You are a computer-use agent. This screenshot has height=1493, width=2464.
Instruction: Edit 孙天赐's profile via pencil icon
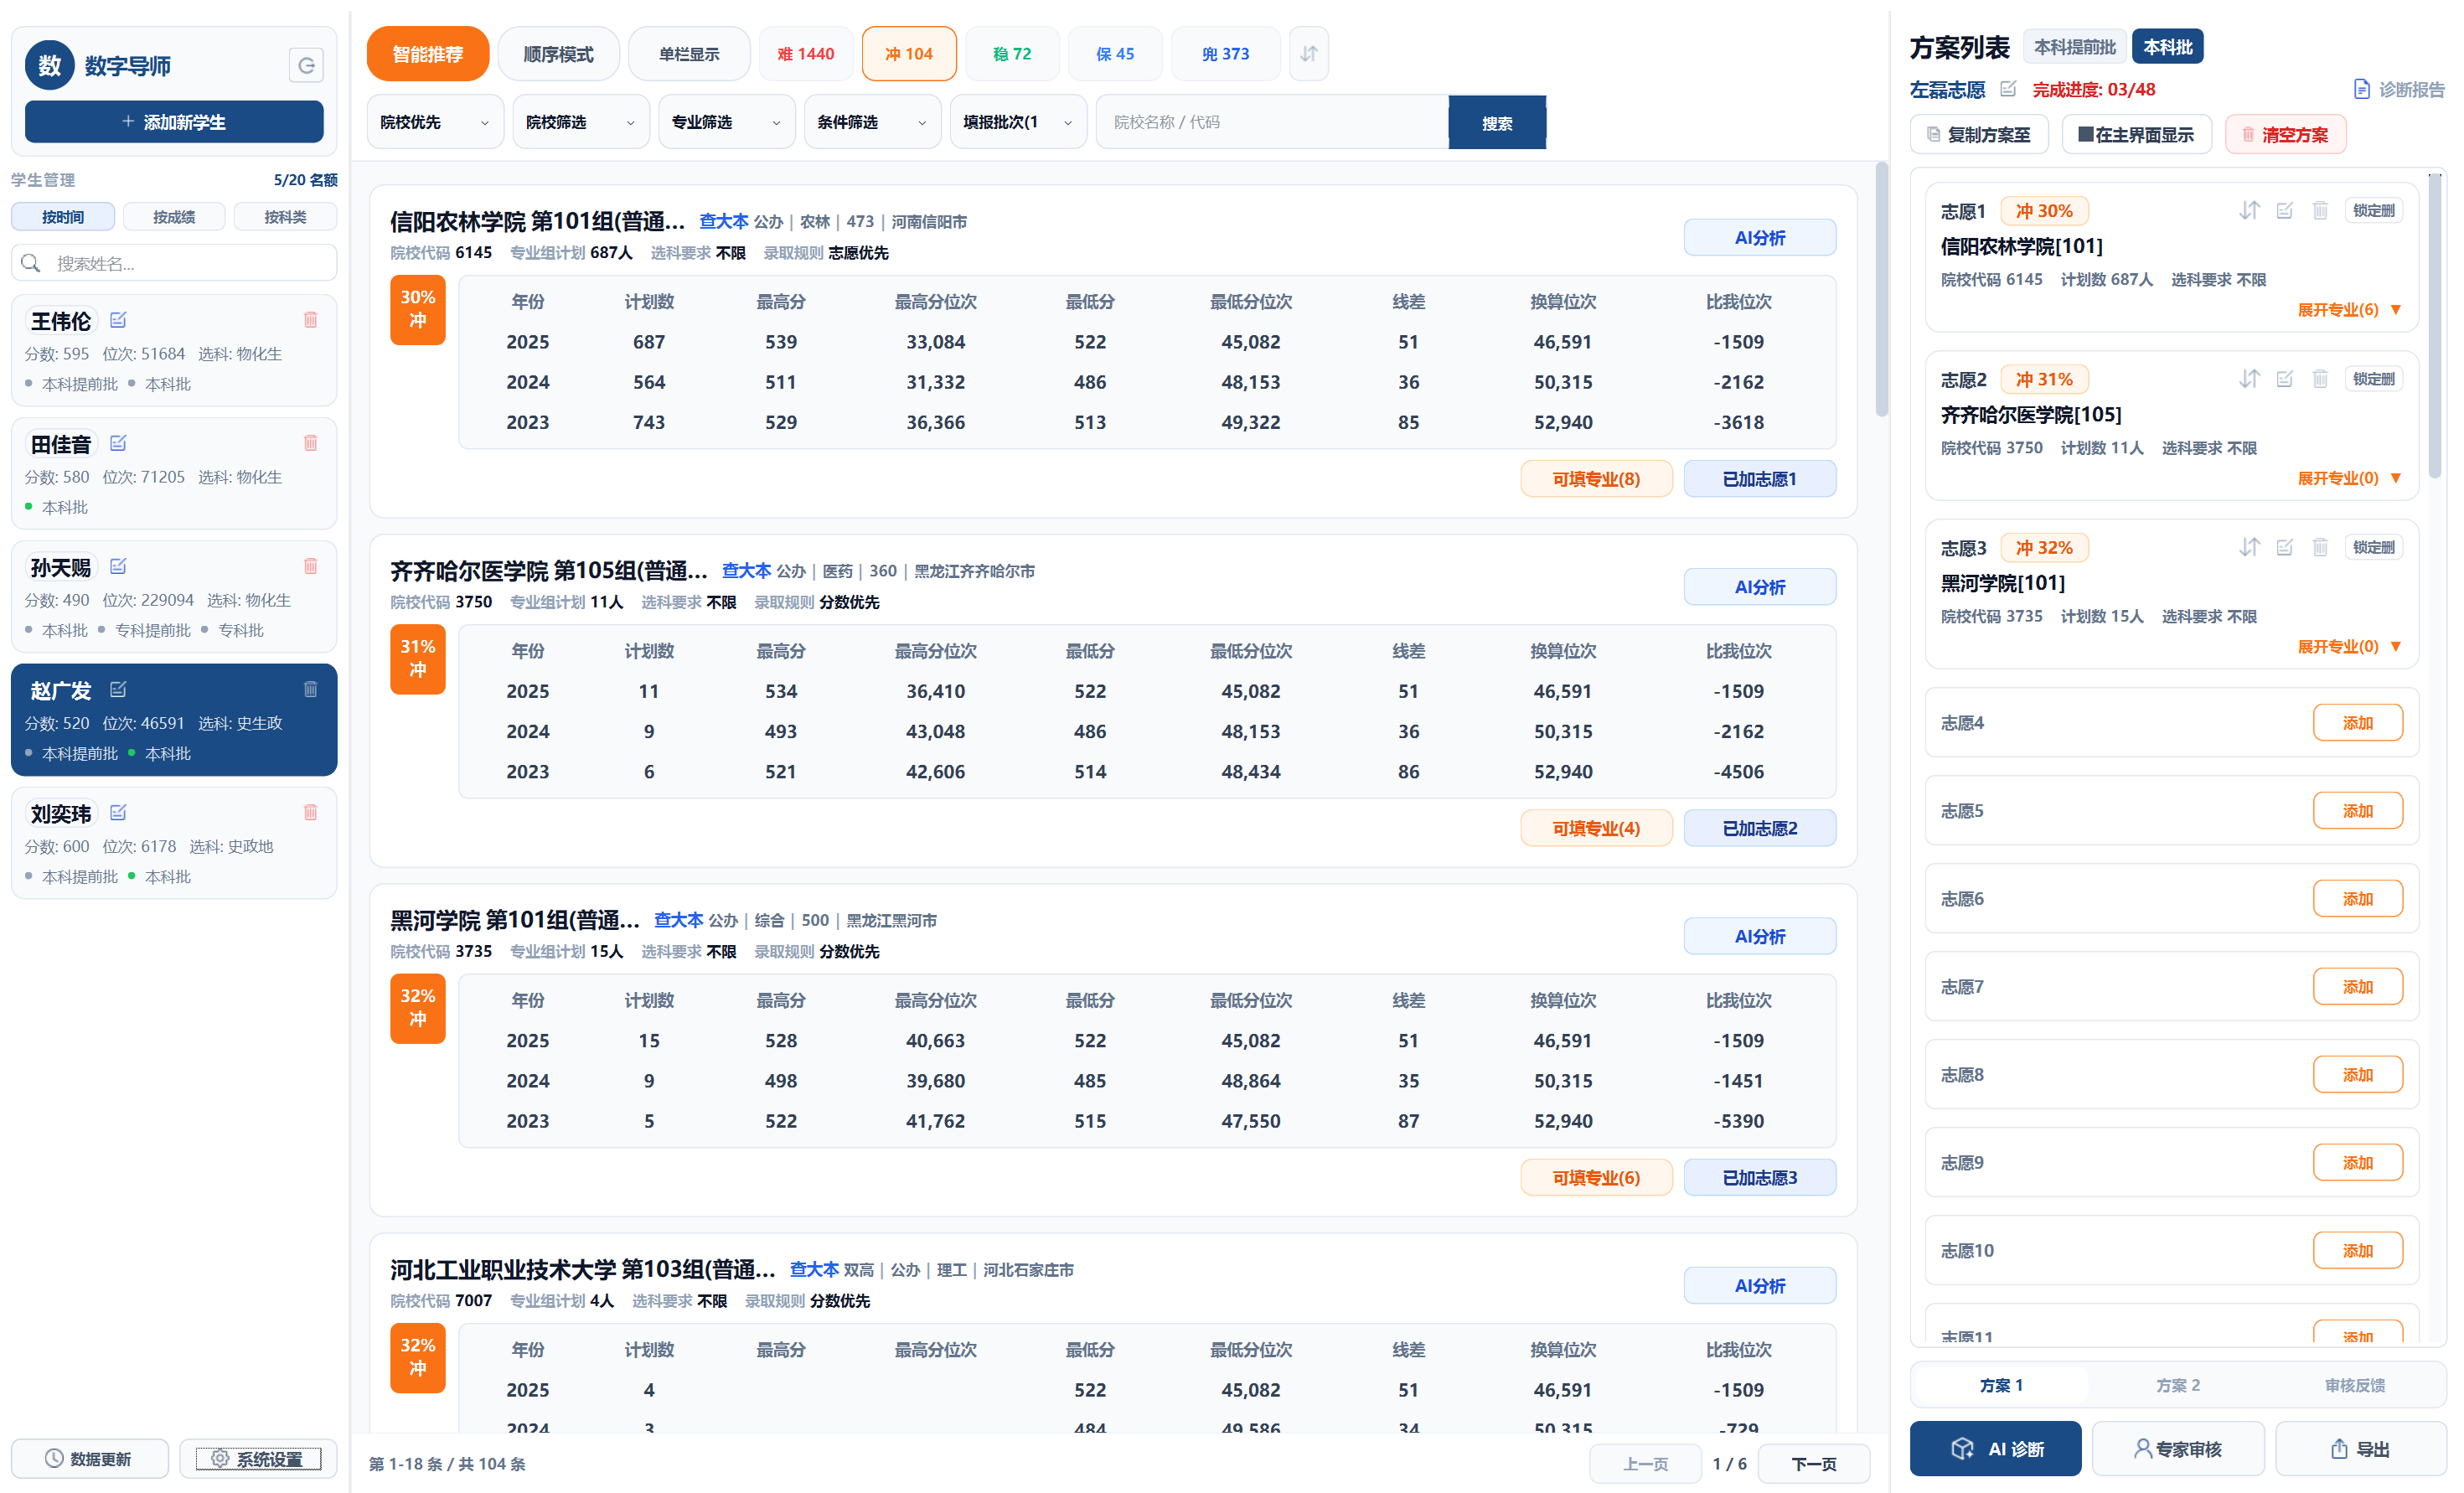pos(118,566)
